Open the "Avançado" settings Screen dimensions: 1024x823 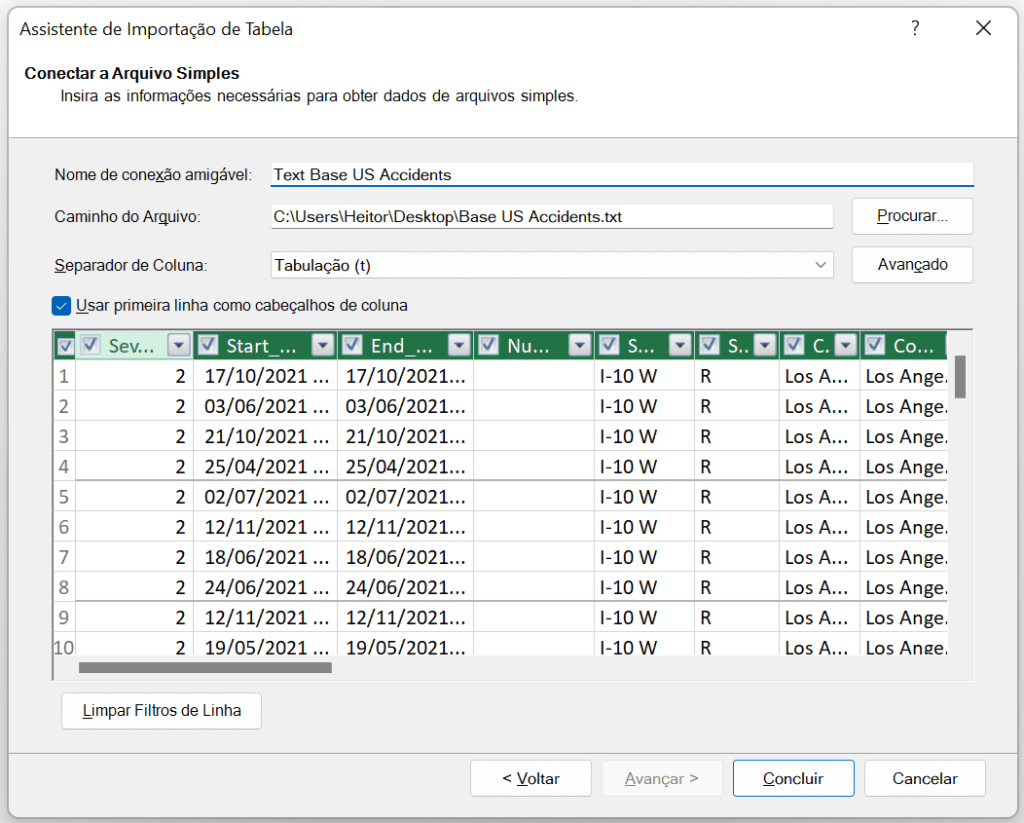click(911, 265)
